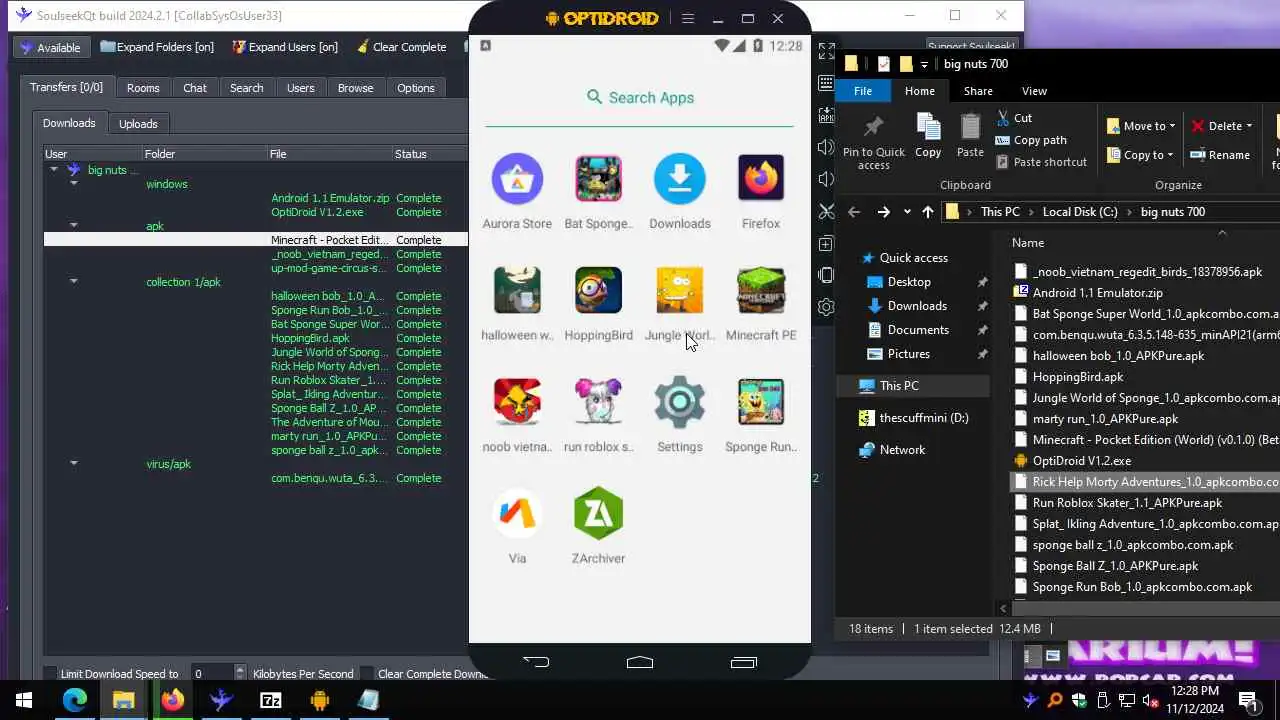Select OptiDroid V1.2.exe in Explorer list

coord(1081,461)
